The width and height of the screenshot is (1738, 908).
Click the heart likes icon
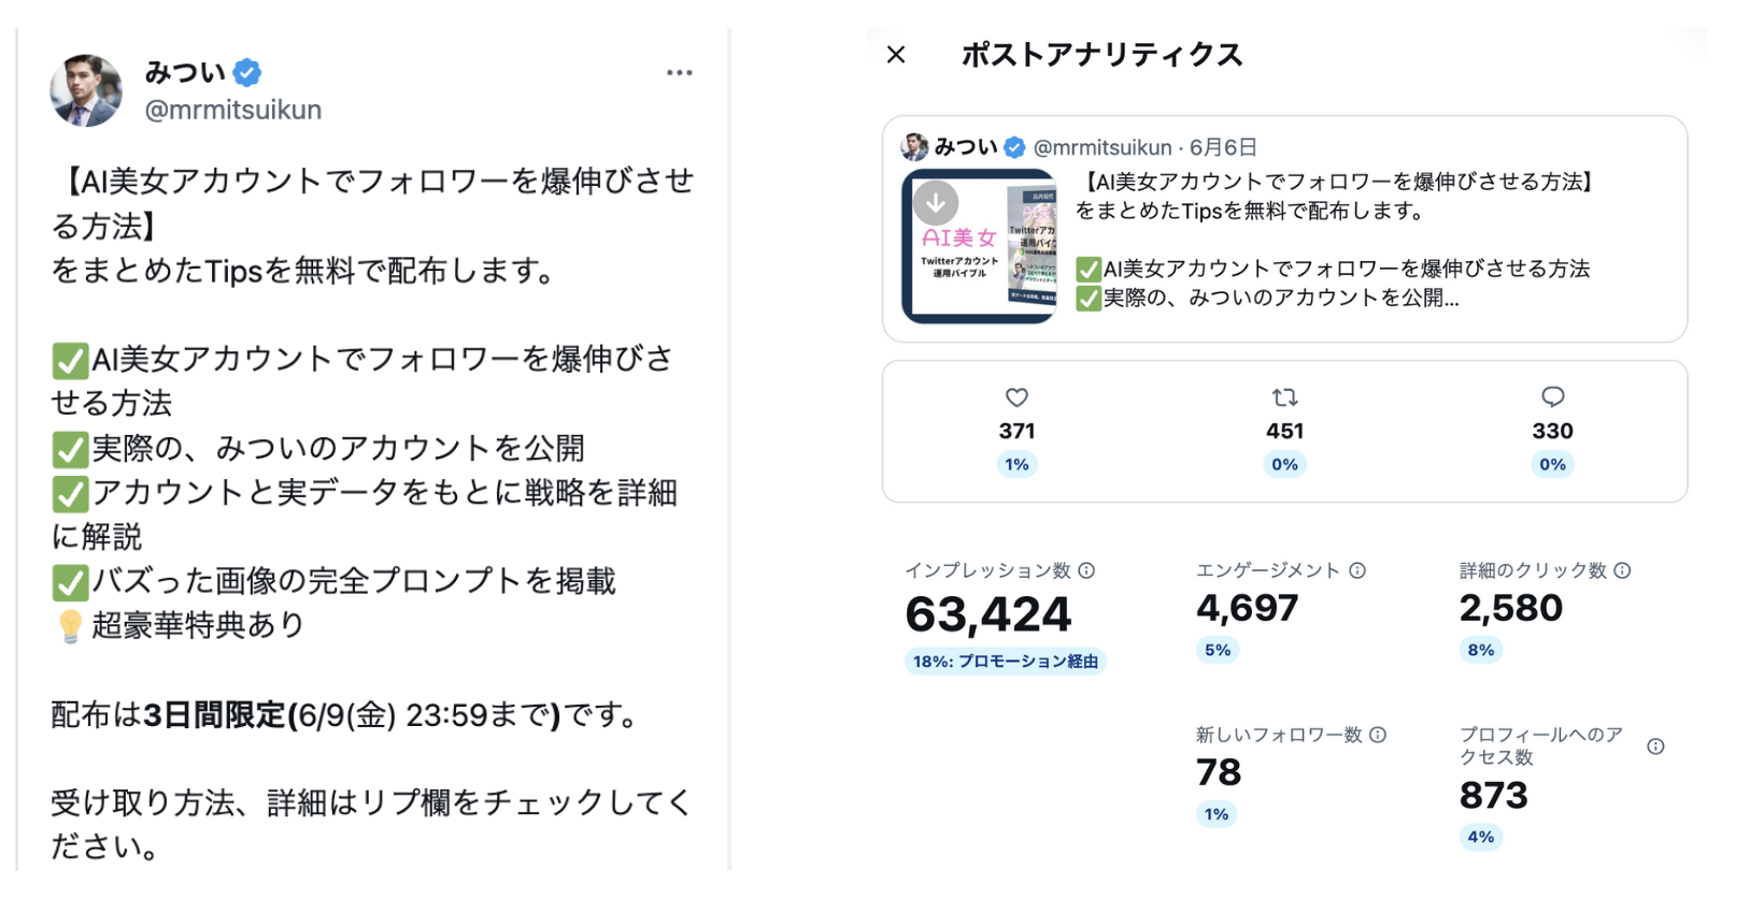1017,398
